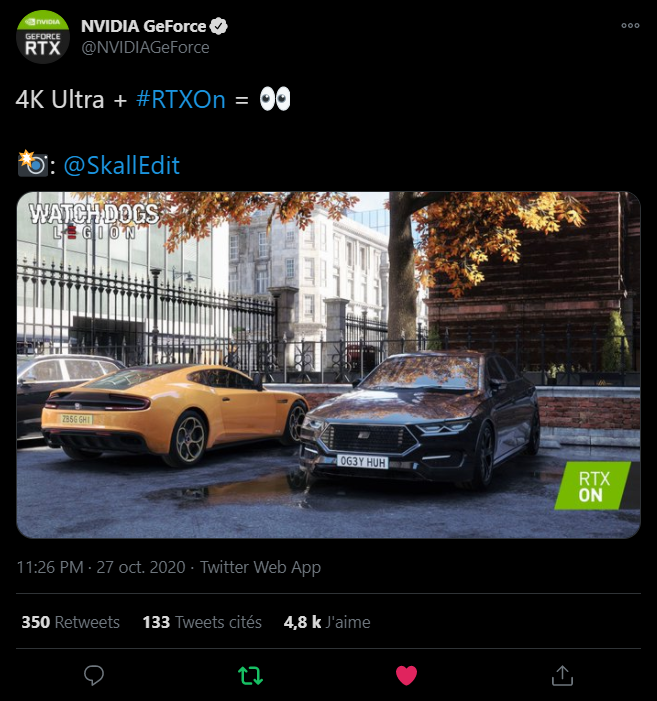Image resolution: width=657 pixels, height=701 pixels.
Task: Open the #RTXOn hashtag
Action: click(x=181, y=99)
